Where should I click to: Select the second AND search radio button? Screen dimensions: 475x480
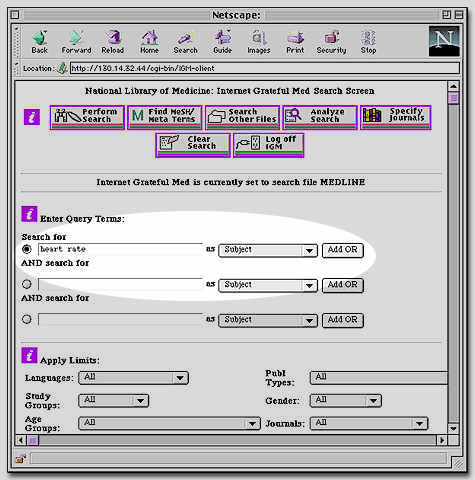point(27,284)
